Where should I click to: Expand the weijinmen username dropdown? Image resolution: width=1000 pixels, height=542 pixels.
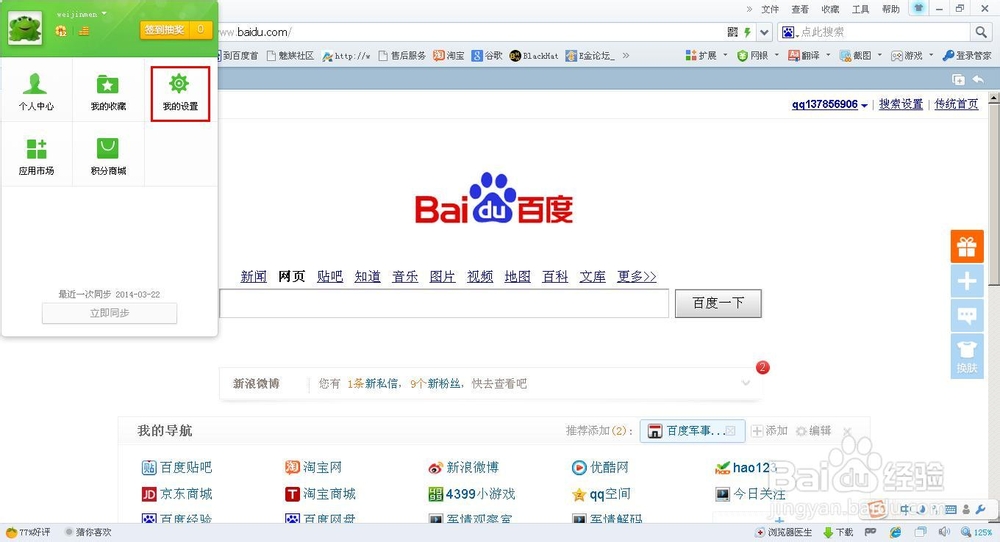pyautogui.click(x=104, y=13)
